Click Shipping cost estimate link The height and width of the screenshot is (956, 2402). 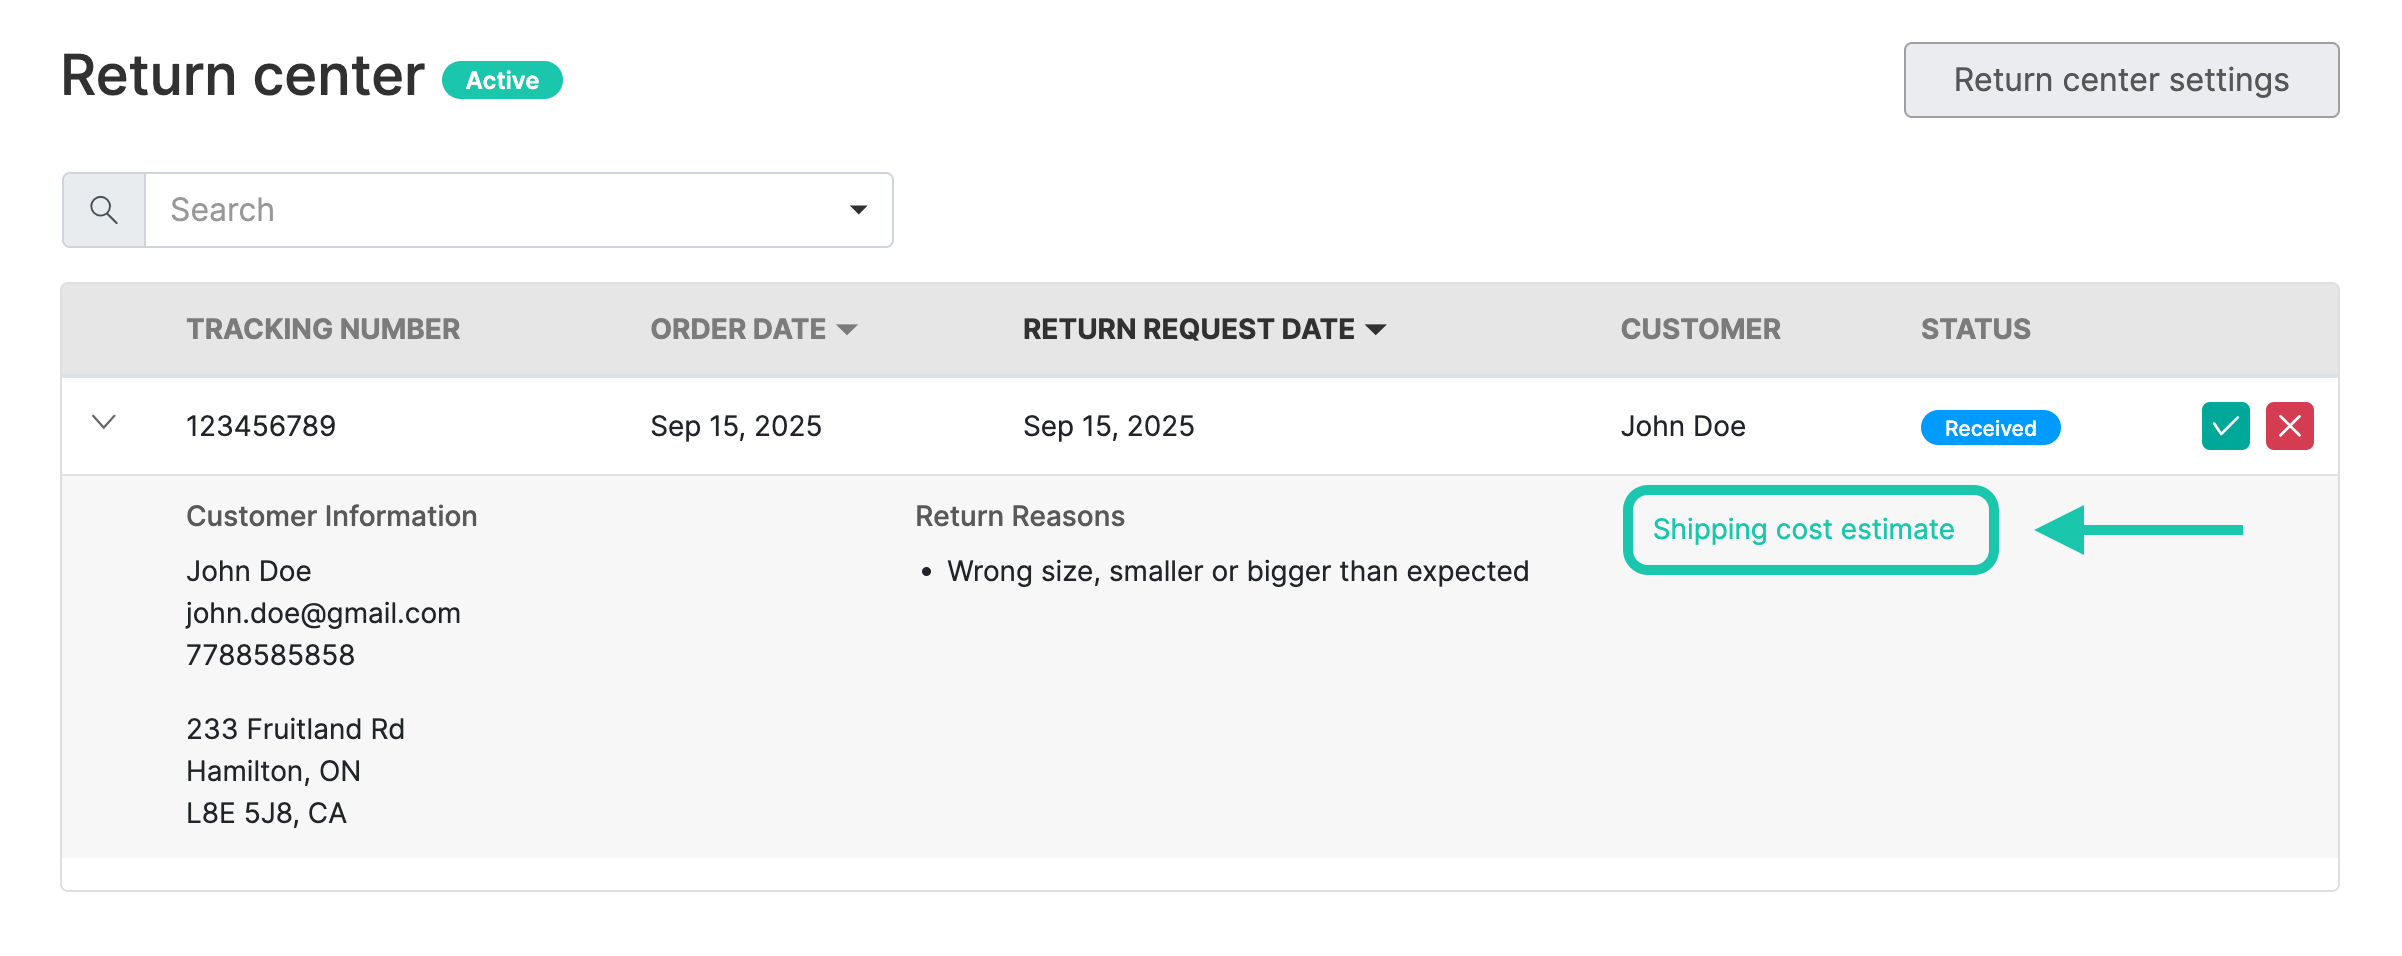pyautogui.click(x=1803, y=529)
